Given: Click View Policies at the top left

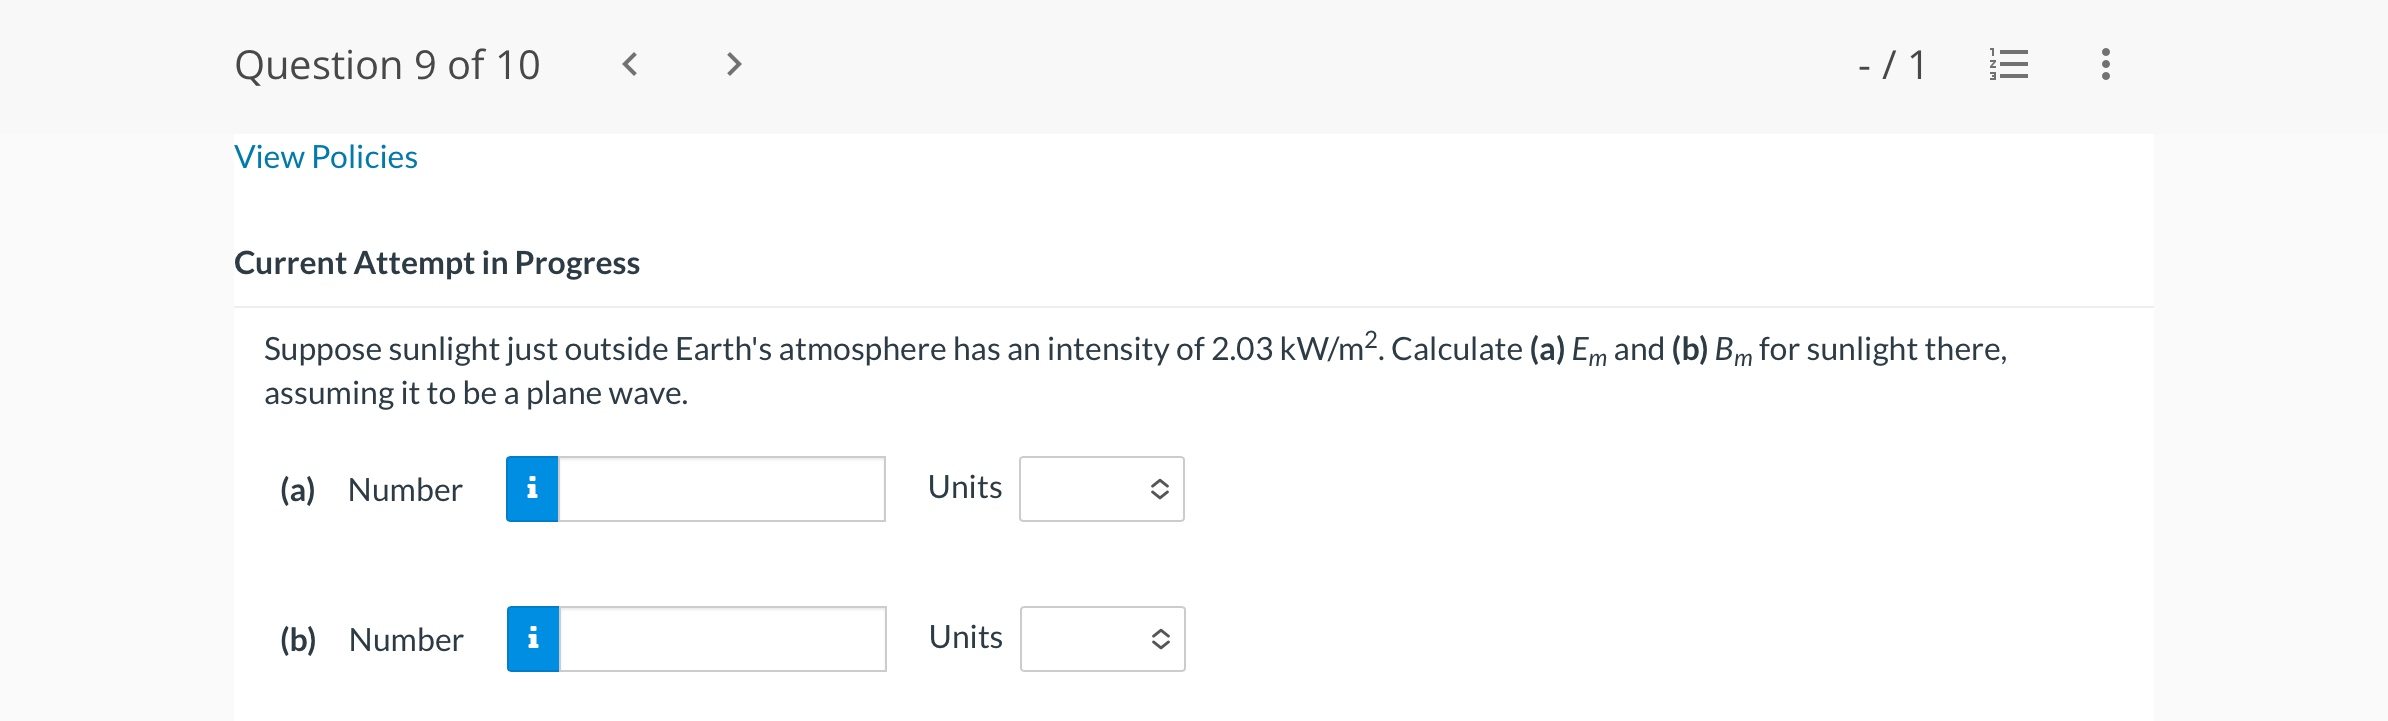Looking at the screenshot, I should (325, 156).
